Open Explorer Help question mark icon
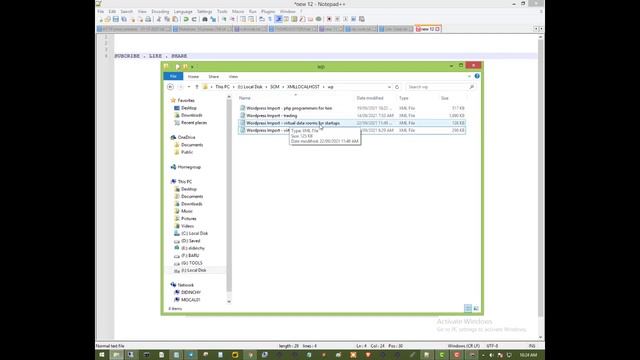The image size is (640, 360). [477, 76]
